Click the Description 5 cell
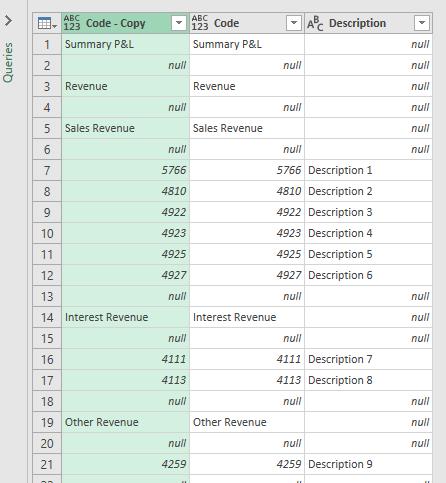The width and height of the screenshot is (446, 483). [x=368, y=254]
